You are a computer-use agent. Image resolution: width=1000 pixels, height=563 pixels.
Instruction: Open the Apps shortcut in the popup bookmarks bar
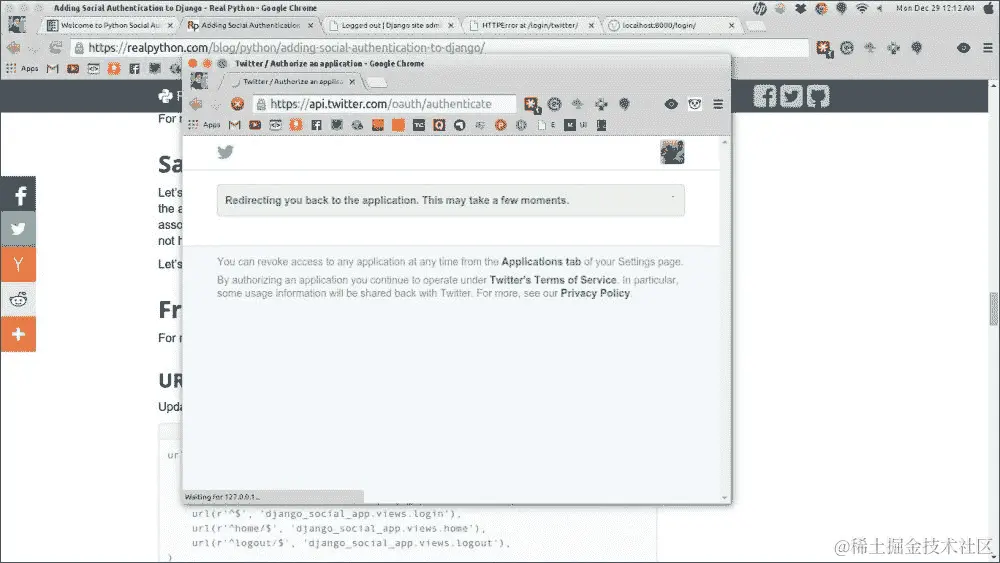pyautogui.click(x=205, y=125)
